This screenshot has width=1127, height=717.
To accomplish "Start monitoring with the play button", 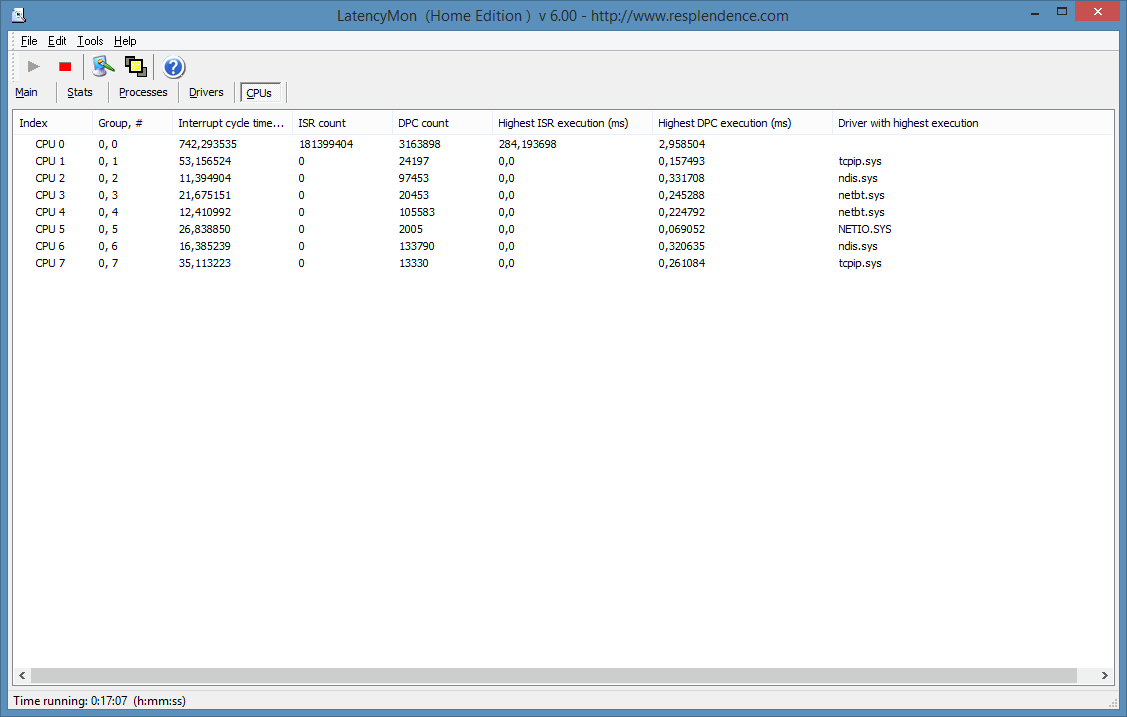I will [x=33, y=67].
